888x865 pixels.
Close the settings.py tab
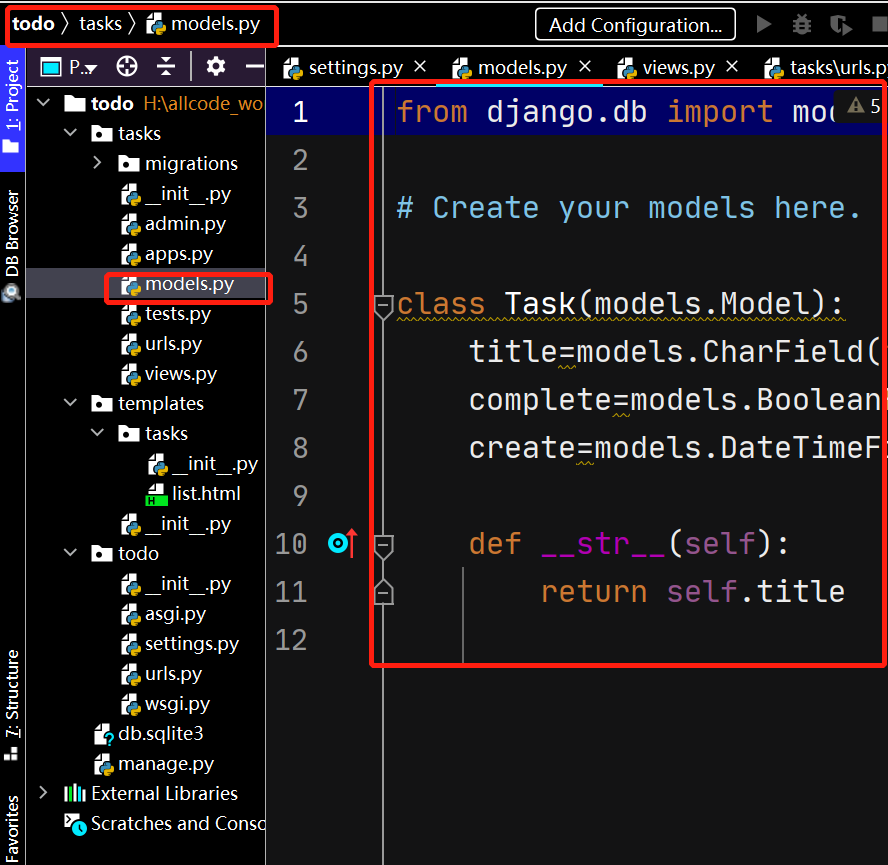[x=420, y=67]
